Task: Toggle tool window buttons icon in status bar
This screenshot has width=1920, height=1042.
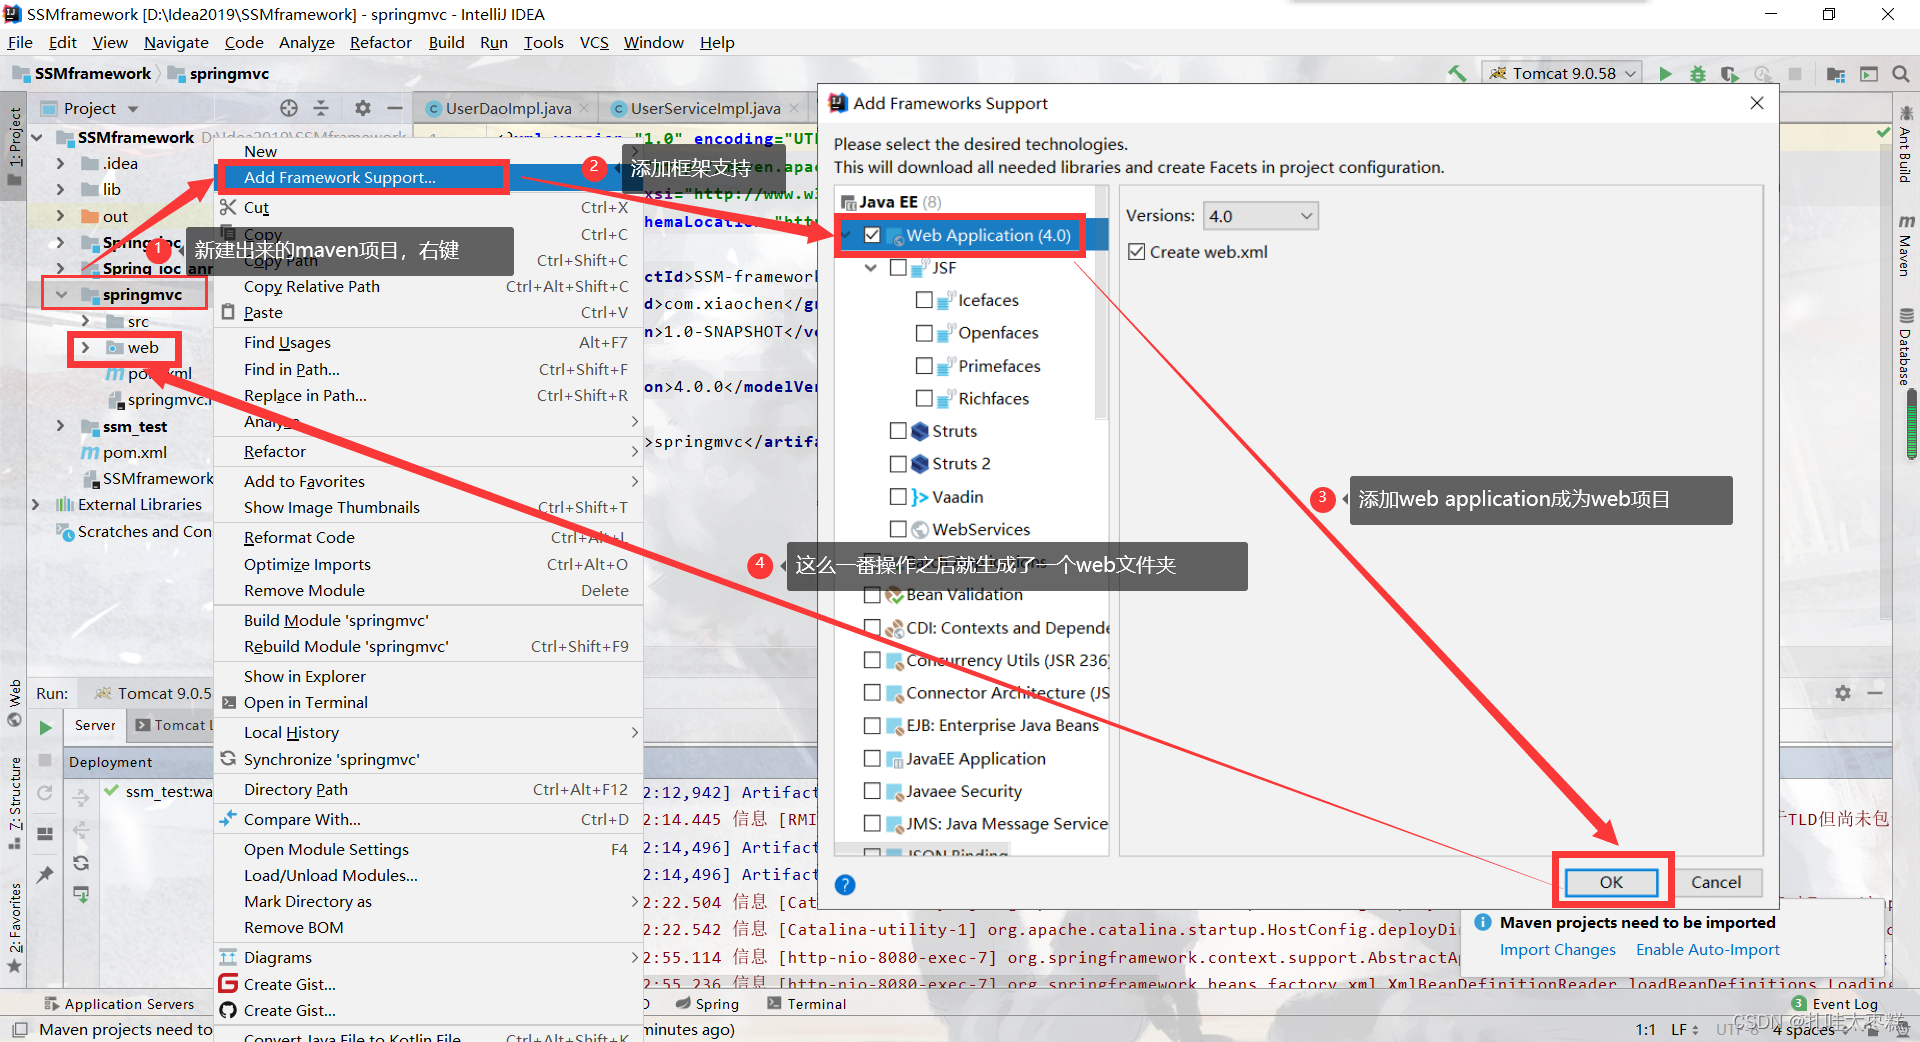Action: (x=19, y=1029)
